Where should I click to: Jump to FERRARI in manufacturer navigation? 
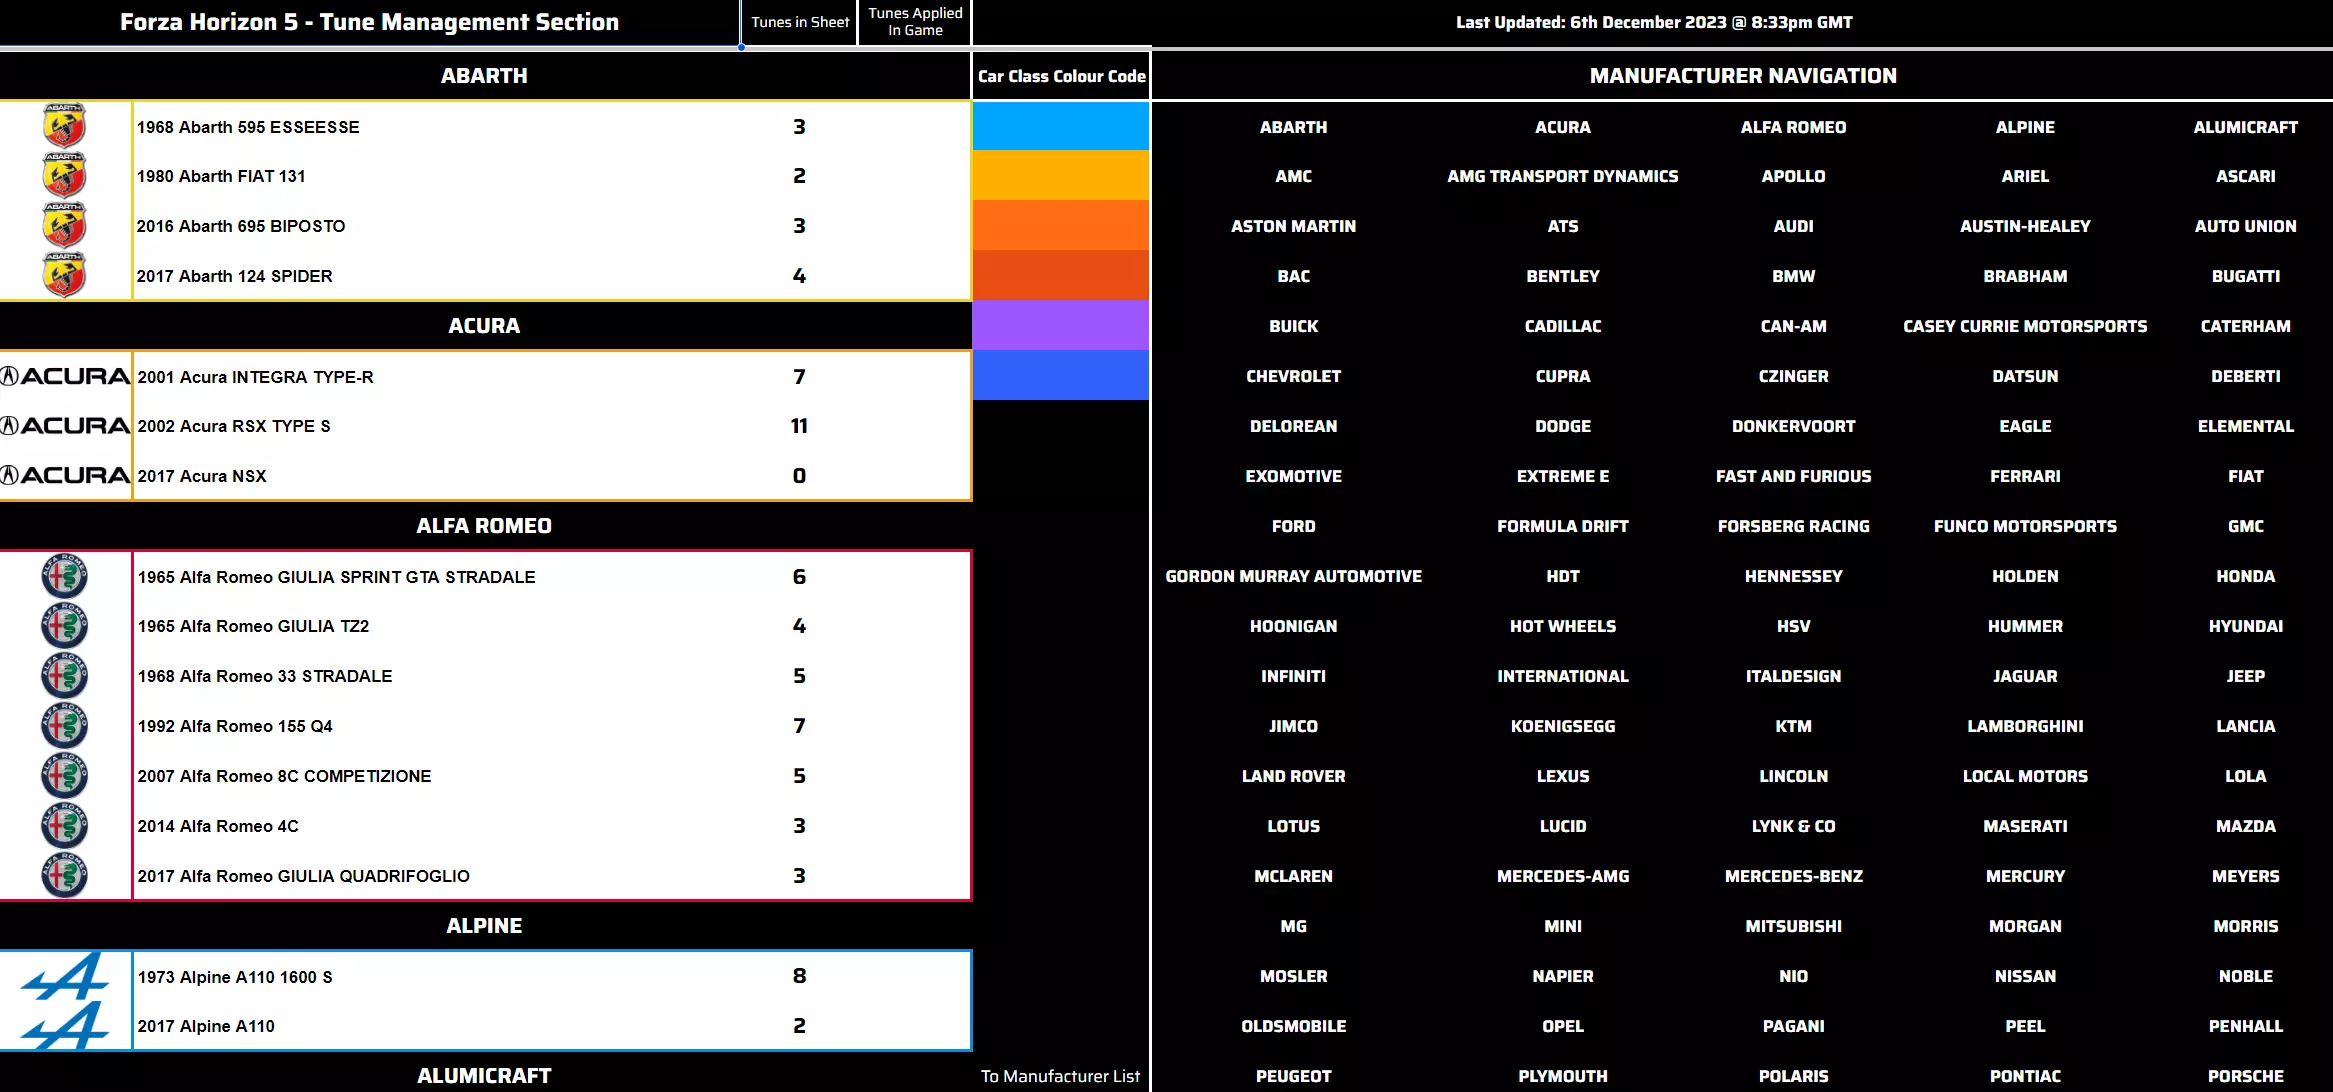pos(2025,476)
